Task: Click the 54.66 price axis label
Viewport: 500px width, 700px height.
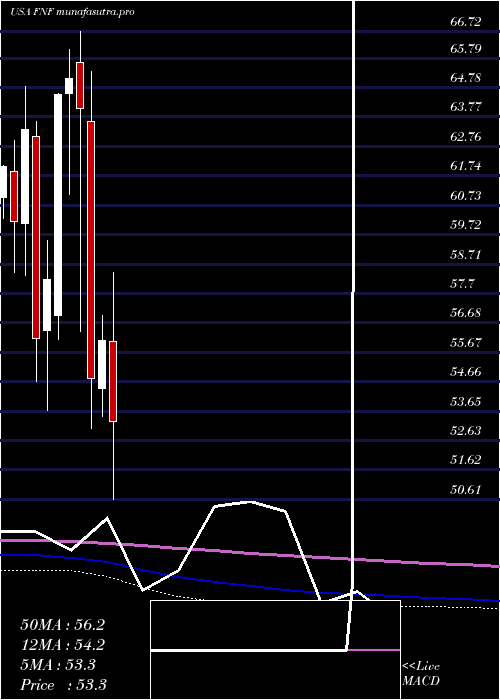Action: pos(466,372)
